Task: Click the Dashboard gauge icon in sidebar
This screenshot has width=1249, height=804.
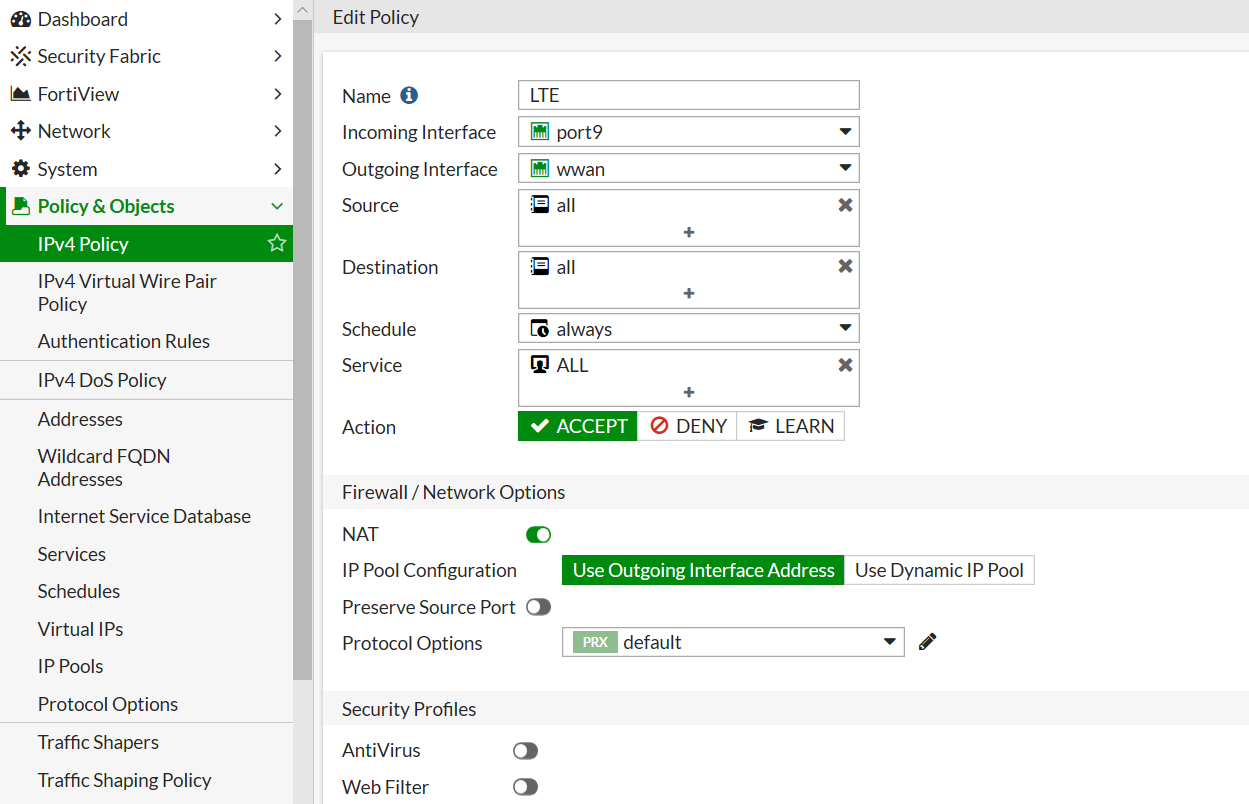Action: click(x=20, y=19)
